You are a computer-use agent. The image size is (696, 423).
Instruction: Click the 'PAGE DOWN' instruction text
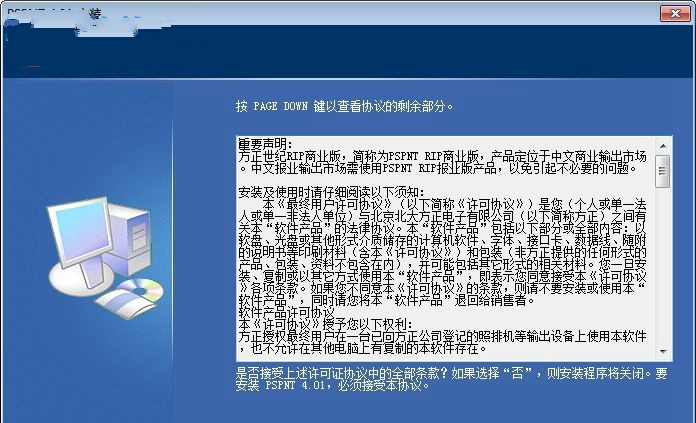(344, 107)
